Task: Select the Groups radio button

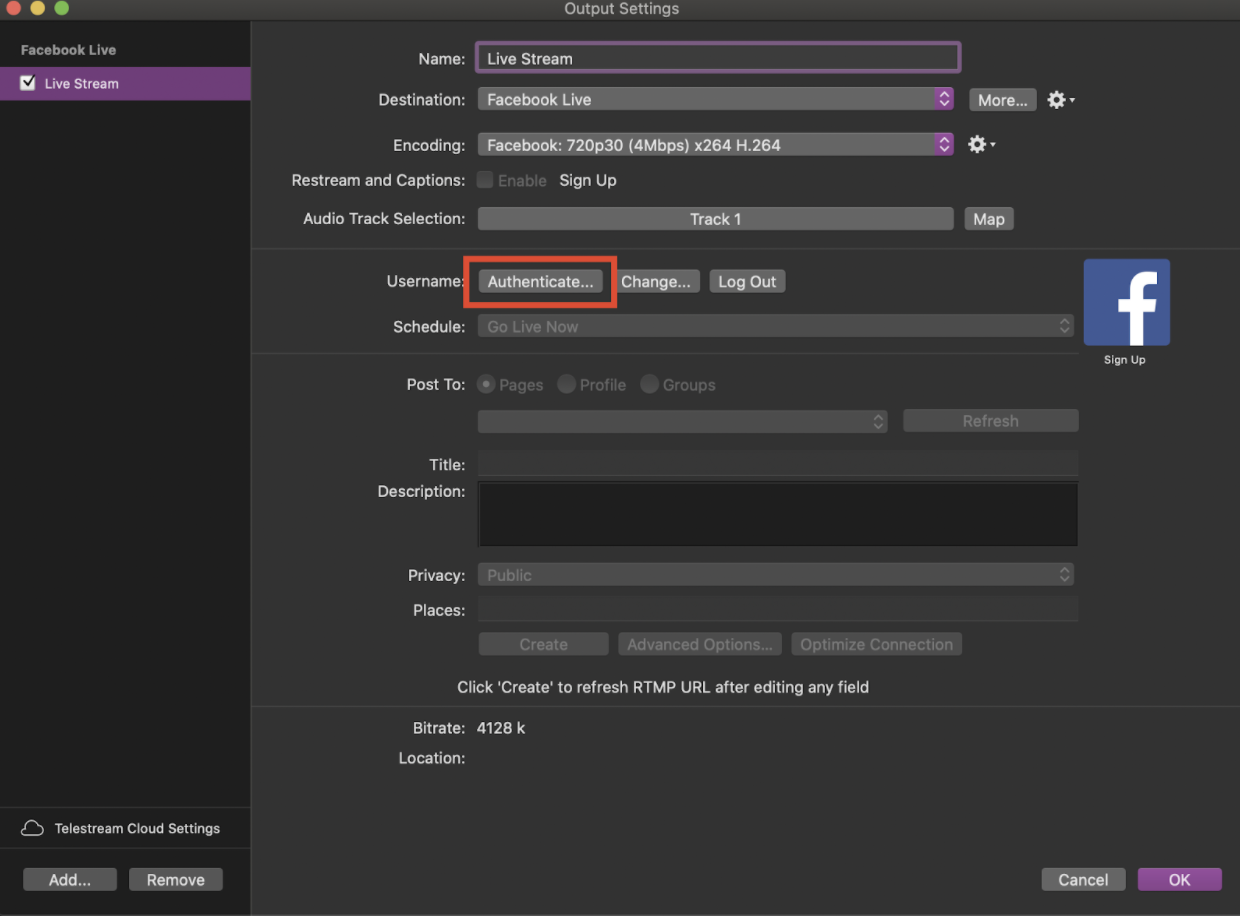Action: [x=650, y=385]
